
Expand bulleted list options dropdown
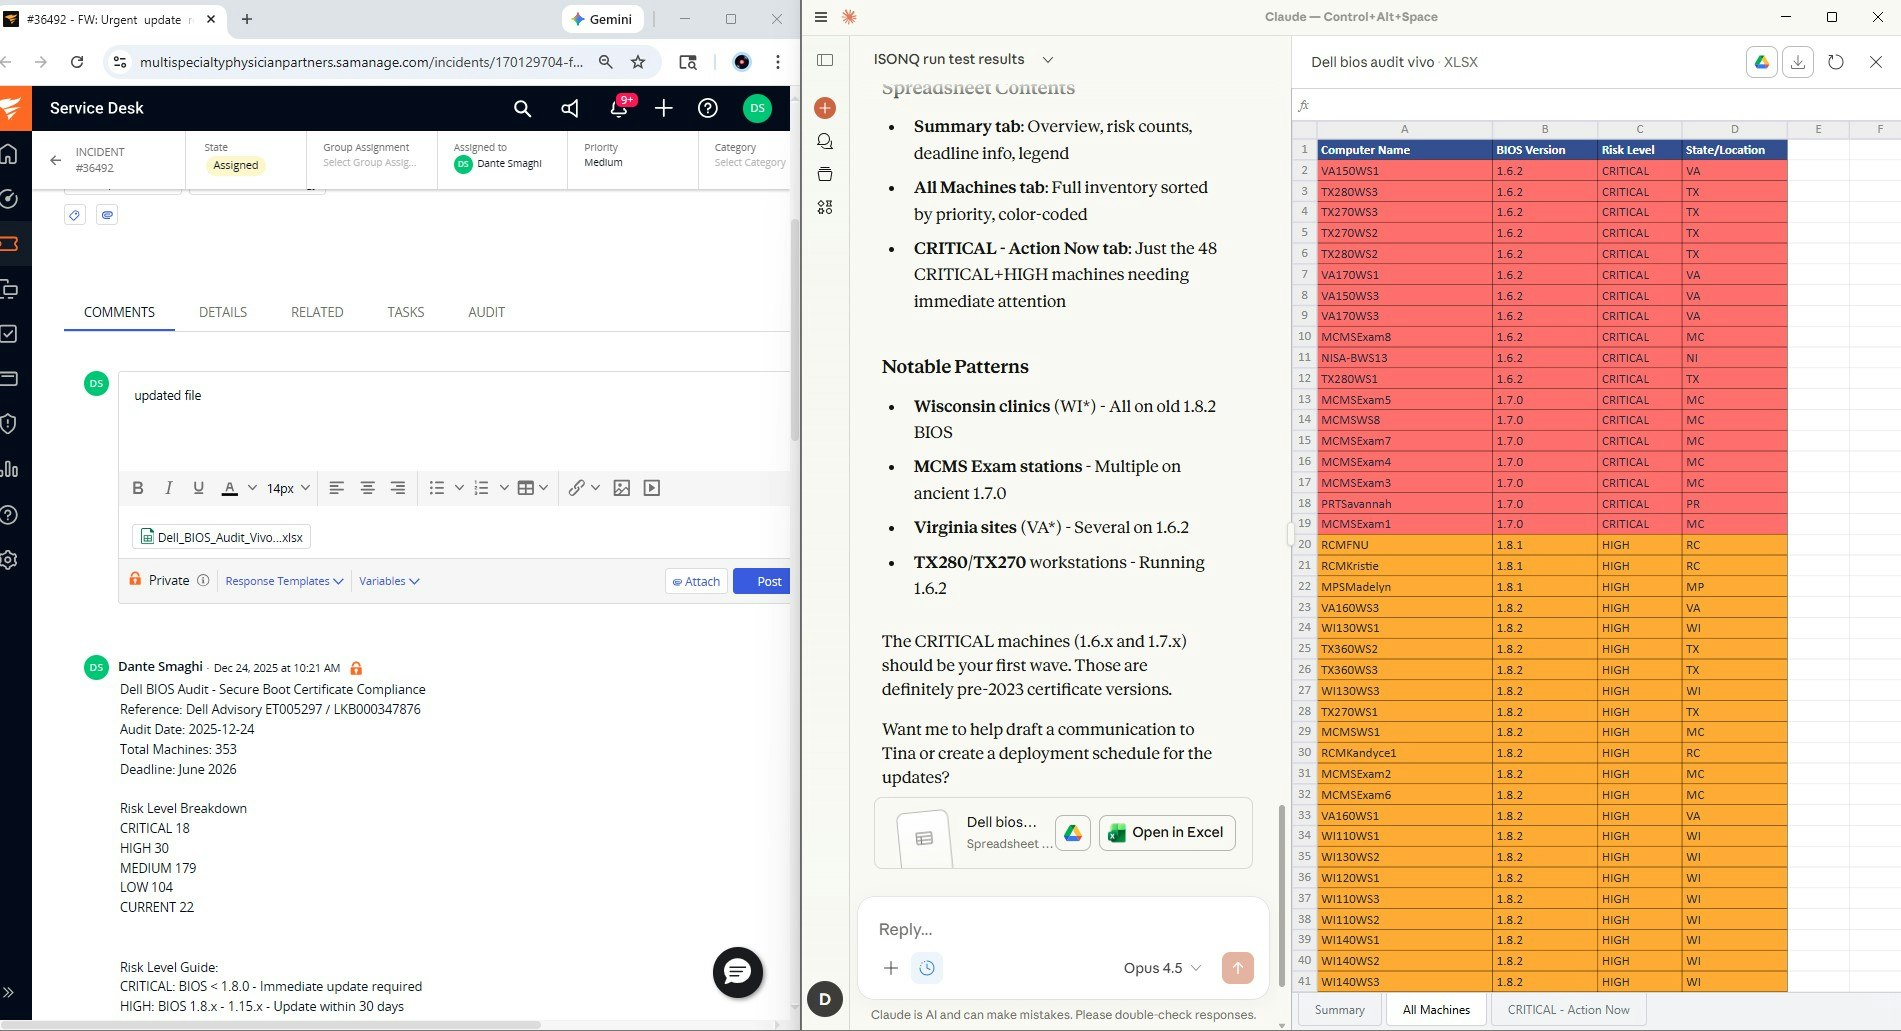pos(459,488)
